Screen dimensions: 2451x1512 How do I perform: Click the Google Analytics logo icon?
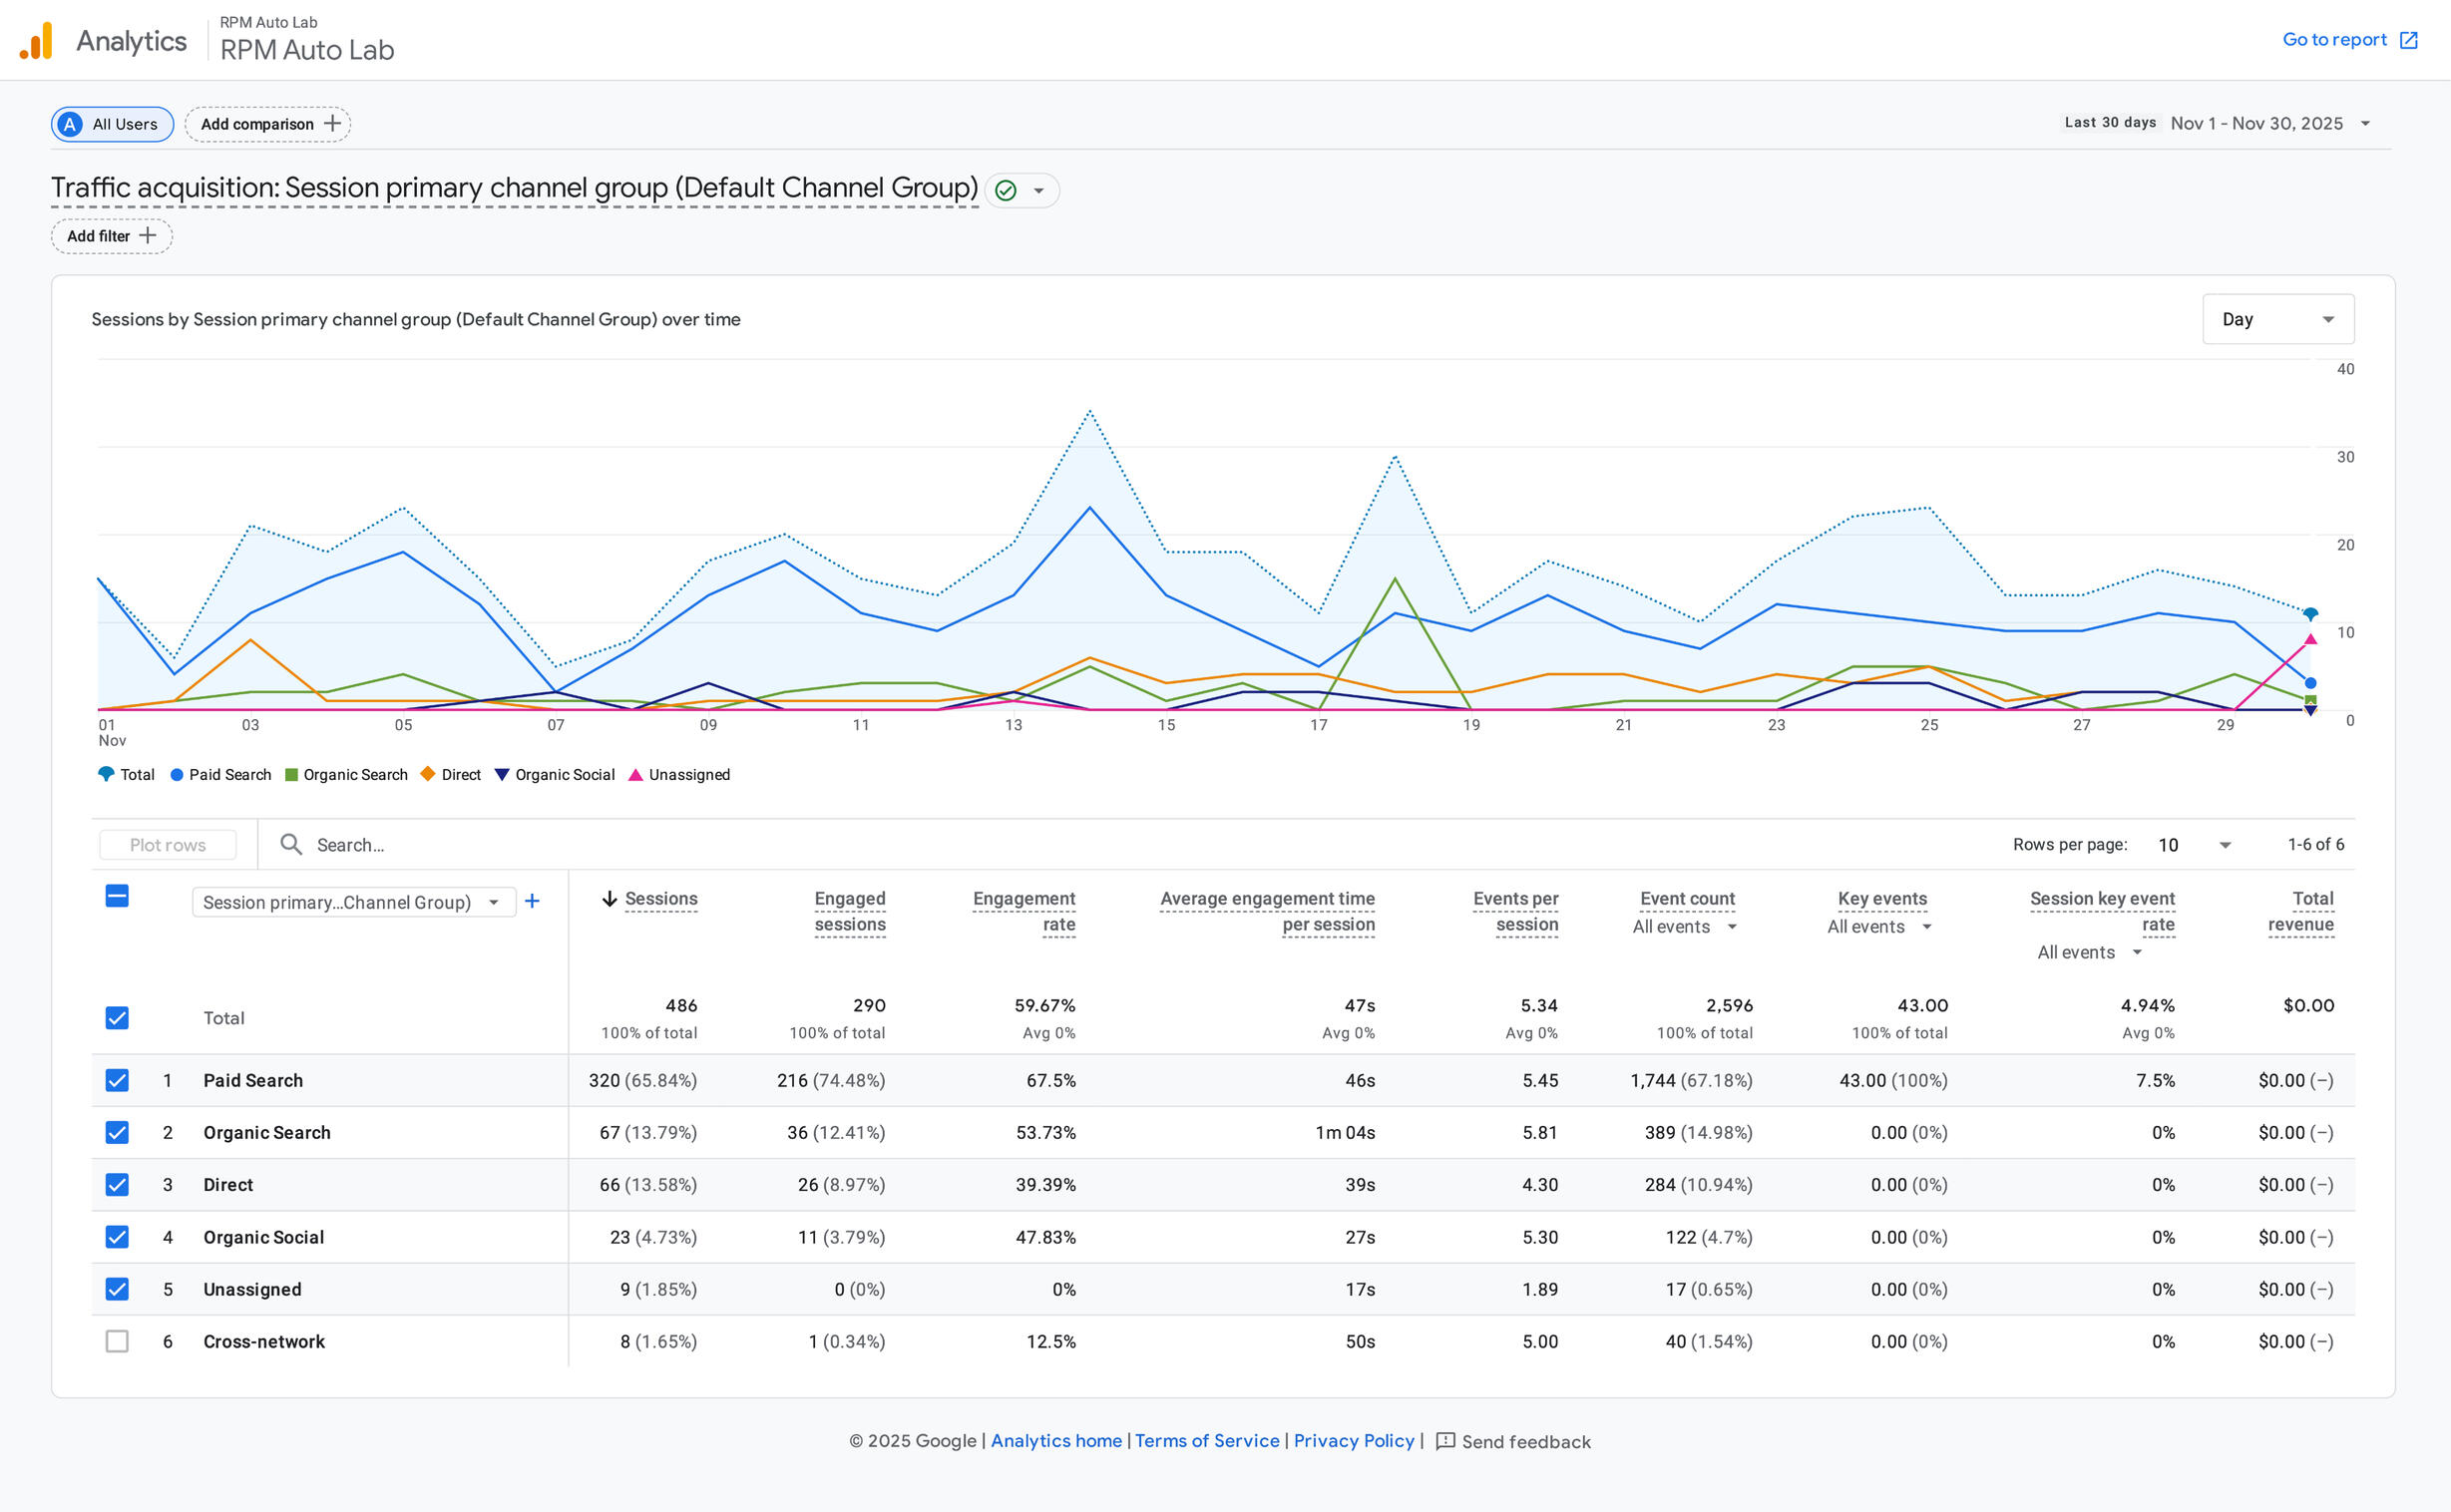(x=36, y=41)
